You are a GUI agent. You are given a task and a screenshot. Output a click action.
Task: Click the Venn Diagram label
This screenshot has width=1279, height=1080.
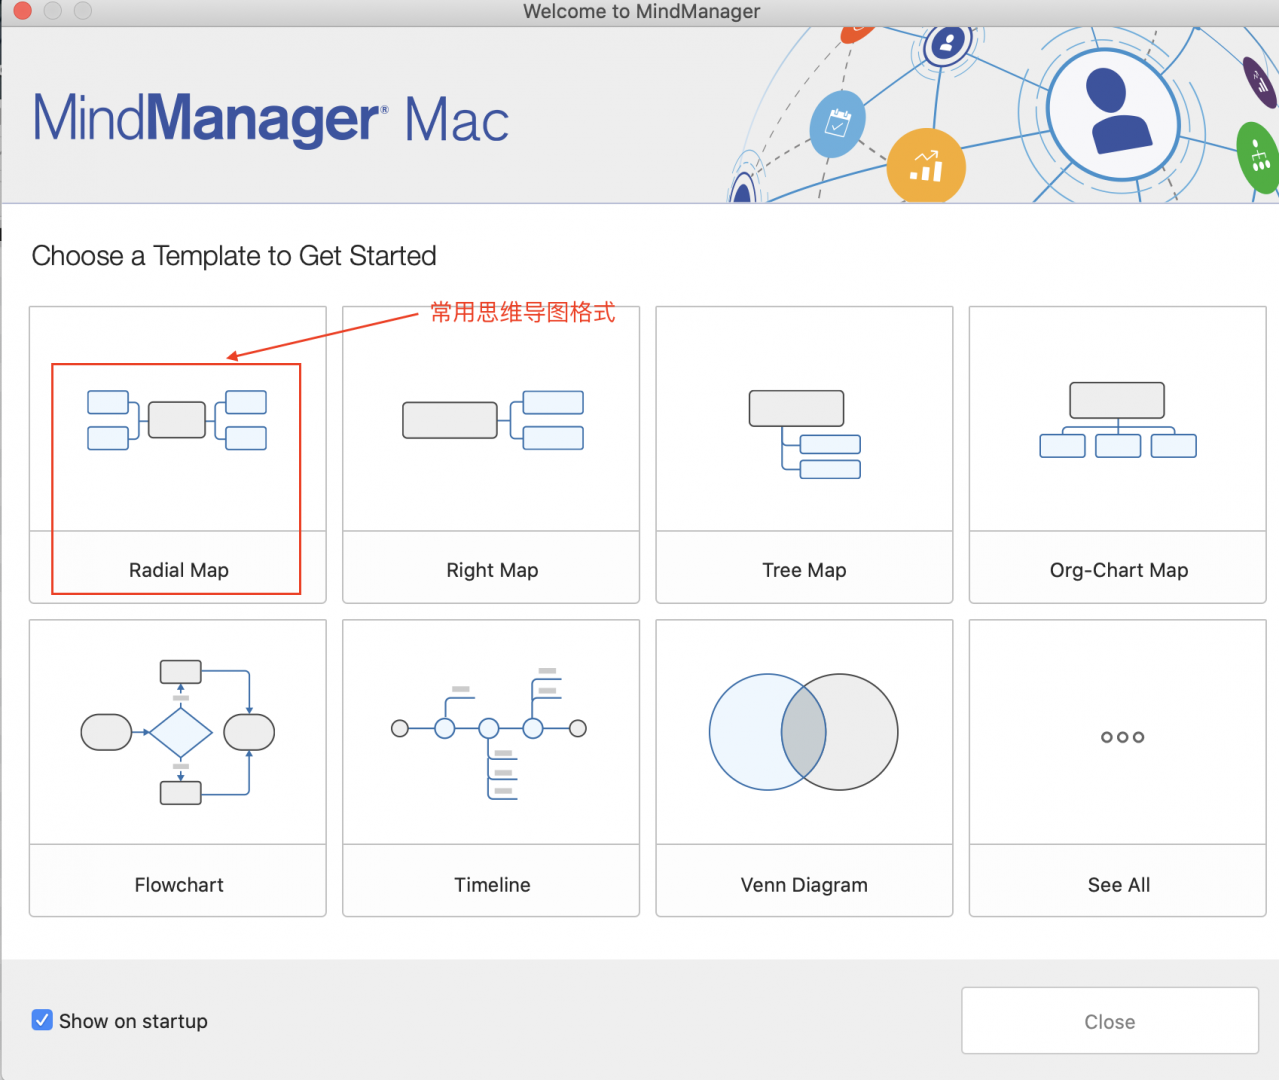804,885
